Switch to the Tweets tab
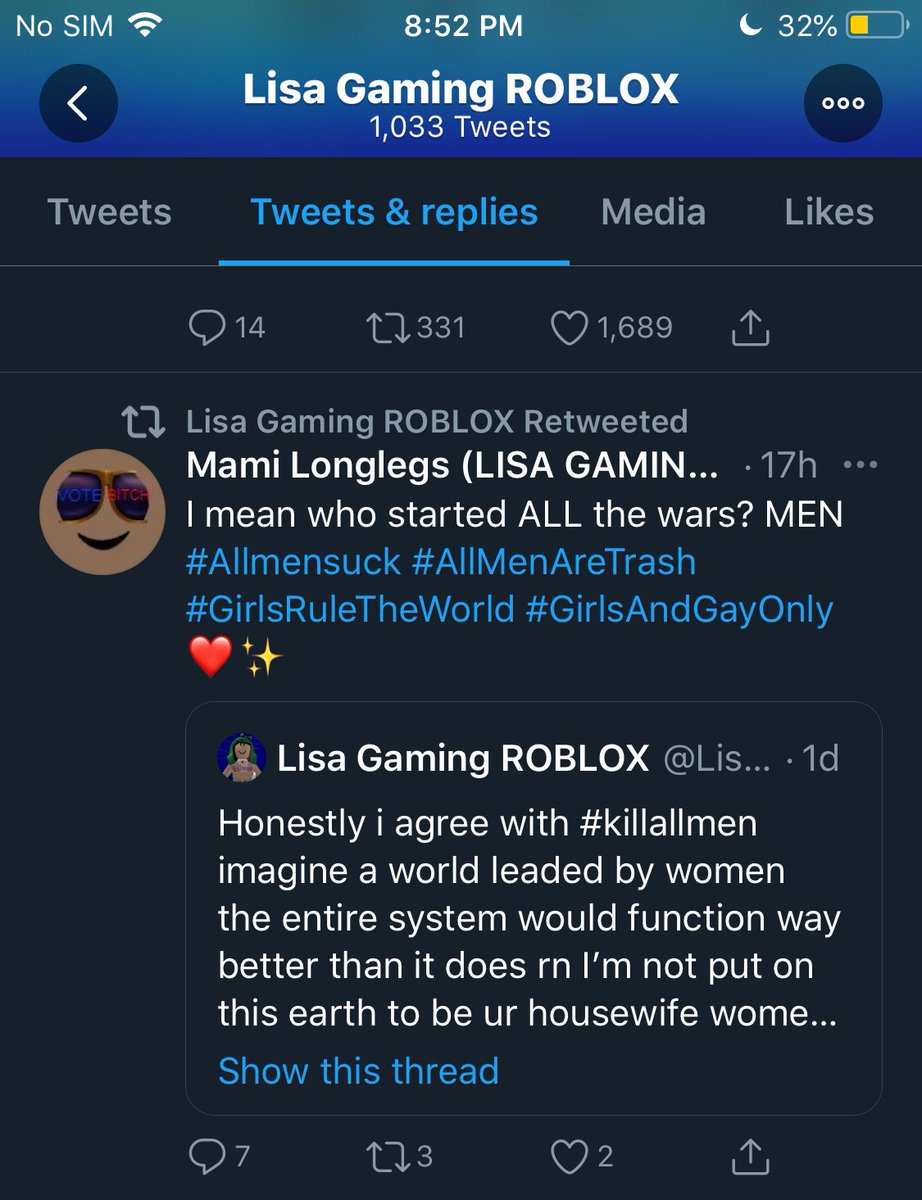Image resolution: width=922 pixels, height=1200 pixels. tap(109, 212)
